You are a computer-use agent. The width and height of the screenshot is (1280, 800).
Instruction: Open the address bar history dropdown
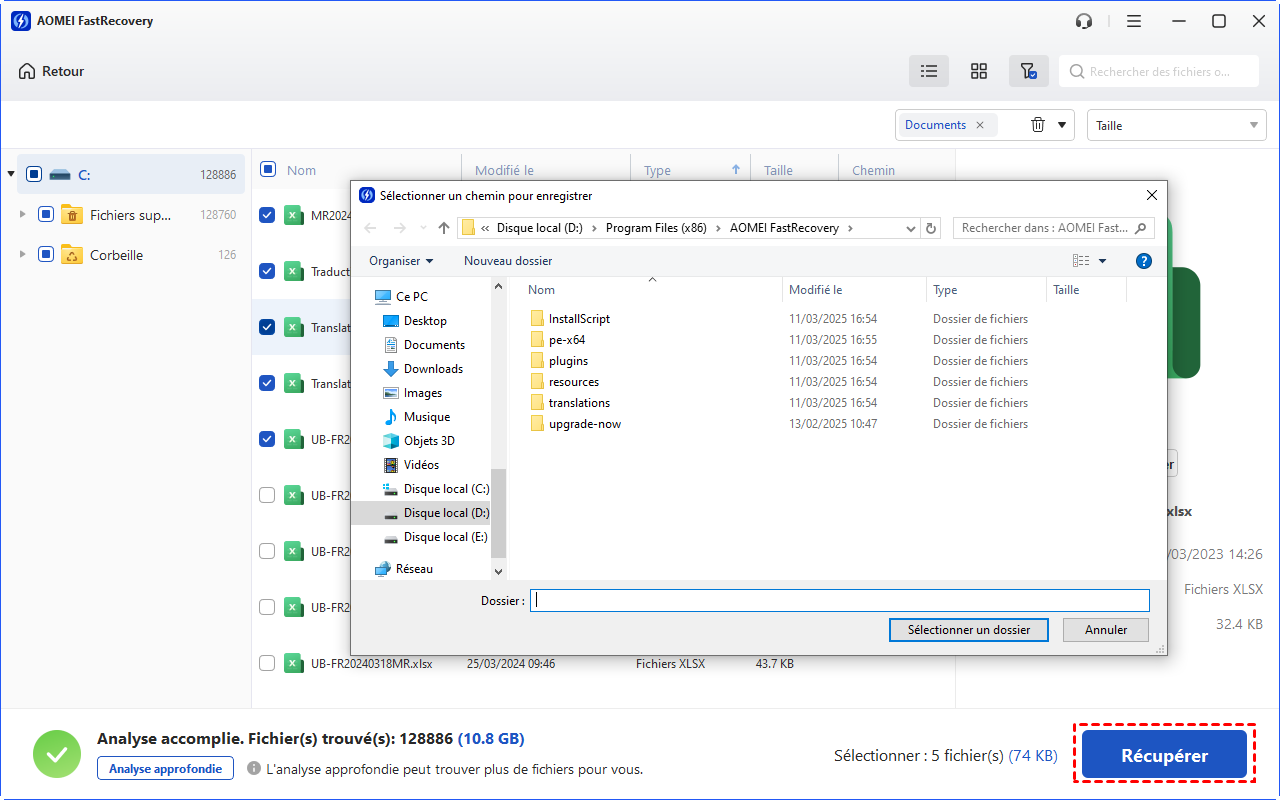point(910,228)
